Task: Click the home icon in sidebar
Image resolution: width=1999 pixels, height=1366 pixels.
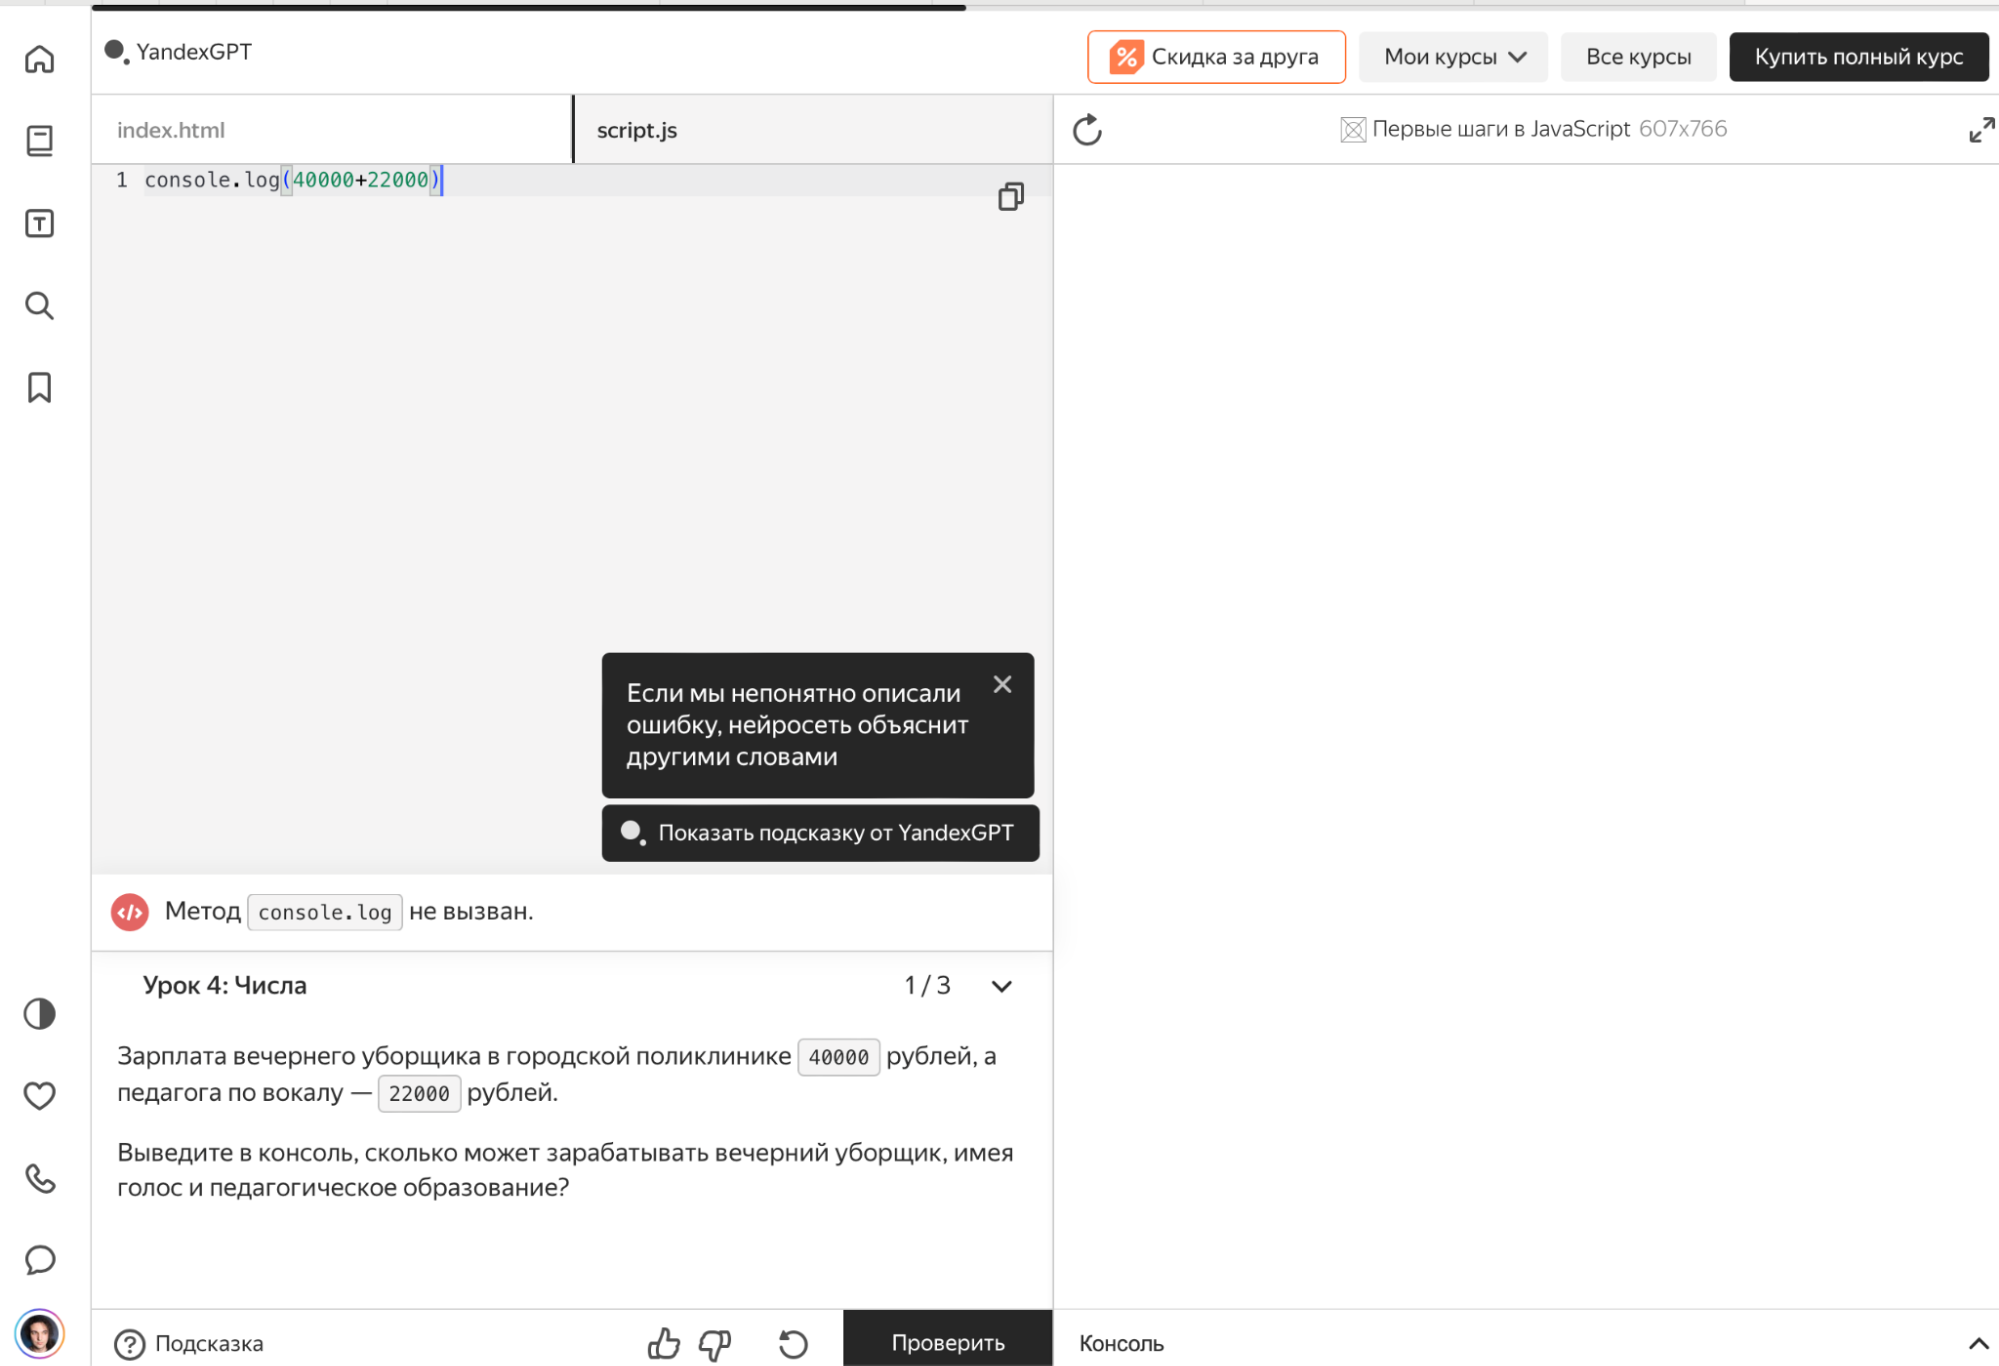Action: pyautogui.click(x=39, y=59)
